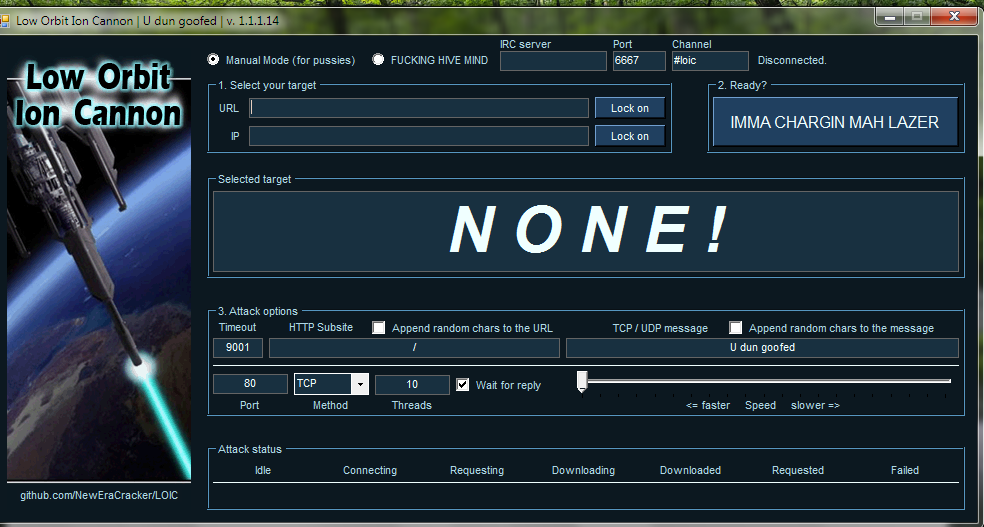984x527 pixels.
Task: Click the github.com/NewEraCracker/LOIC link
Action: (99, 495)
